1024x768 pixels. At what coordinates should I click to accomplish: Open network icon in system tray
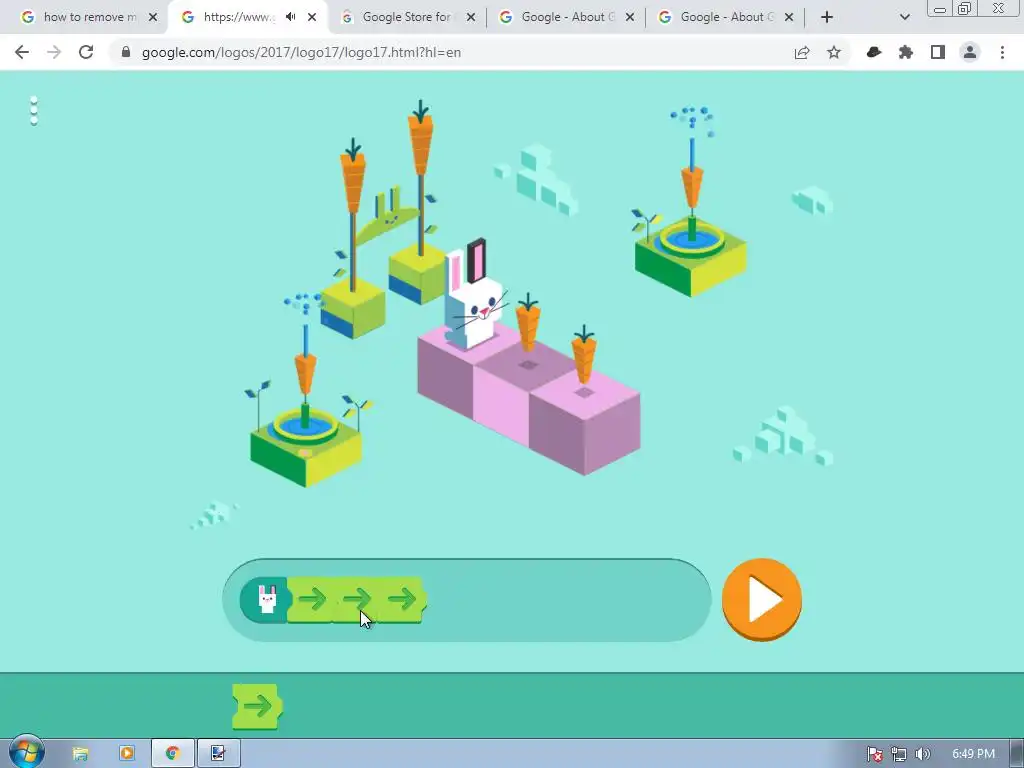tap(899, 754)
